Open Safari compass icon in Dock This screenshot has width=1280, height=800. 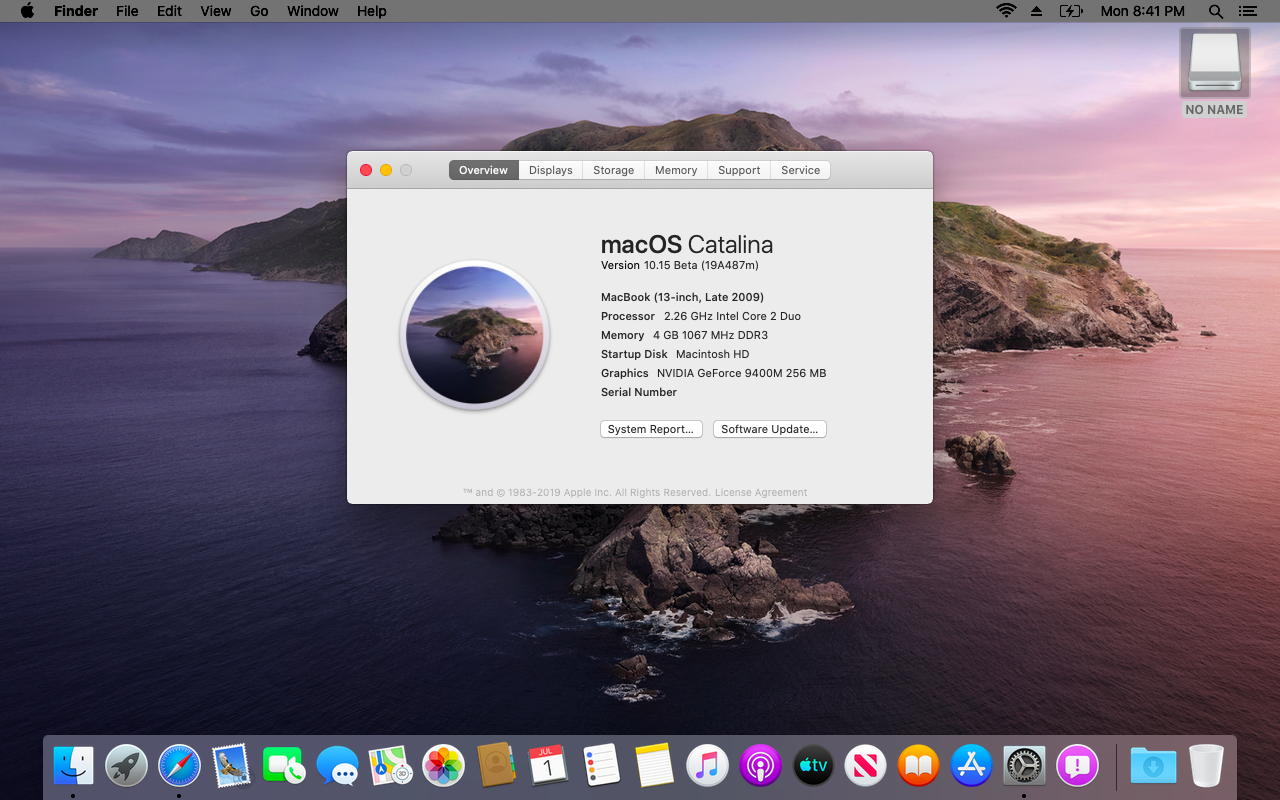click(179, 766)
